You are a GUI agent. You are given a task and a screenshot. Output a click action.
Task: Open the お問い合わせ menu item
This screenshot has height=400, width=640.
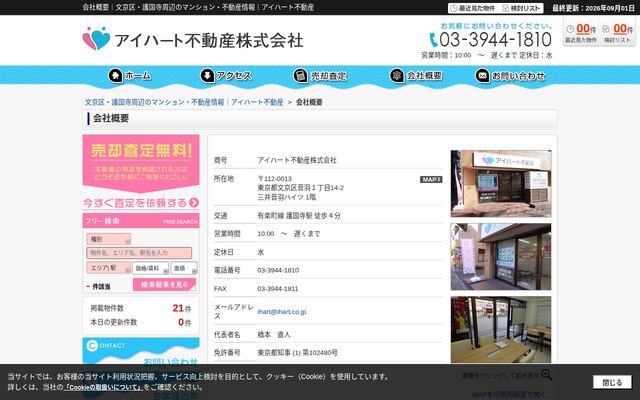tap(510, 76)
